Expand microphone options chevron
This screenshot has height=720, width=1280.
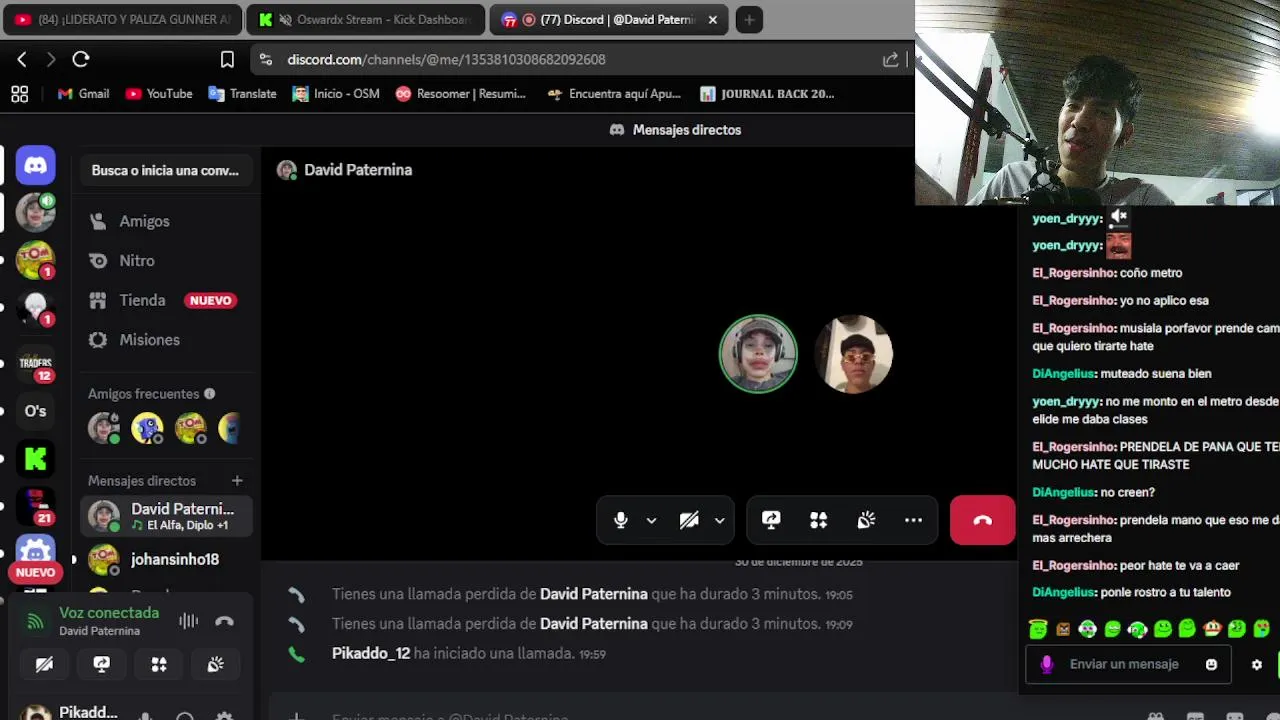tap(651, 520)
